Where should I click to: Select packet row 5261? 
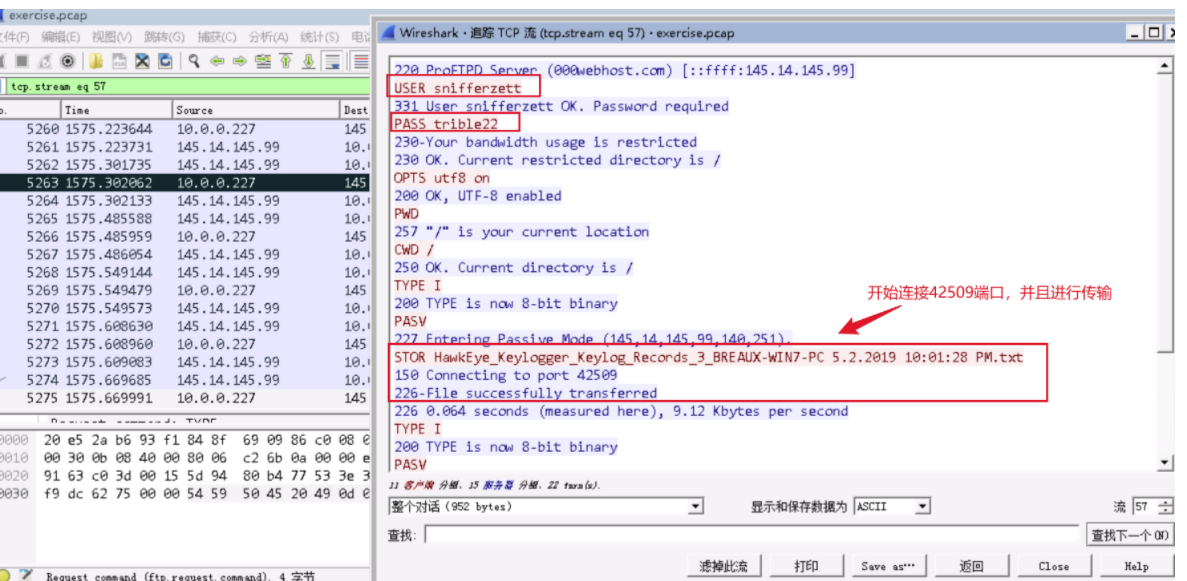point(185,147)
